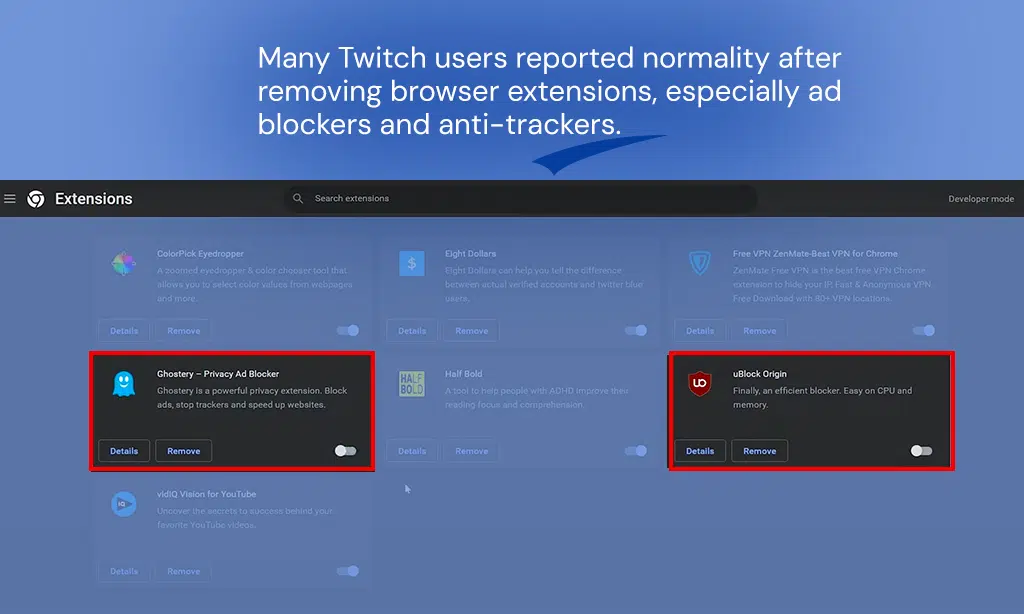The height and width of the screenshot is (614, 1024).
Task: Open the hamburger main menu
Action: 10,199
